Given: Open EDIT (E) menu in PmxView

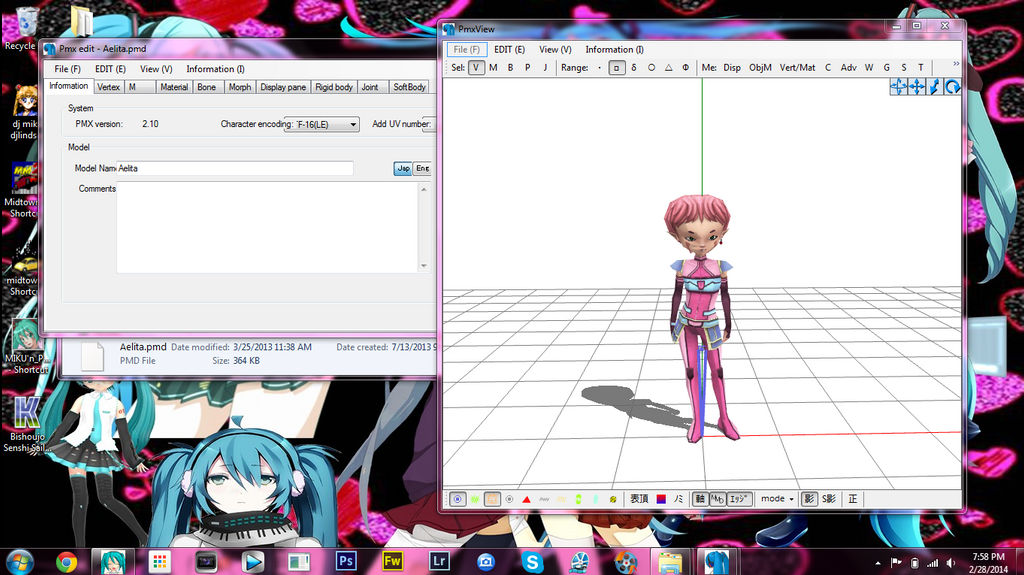Looking at the screenshot, I should [x=509, y=49].
